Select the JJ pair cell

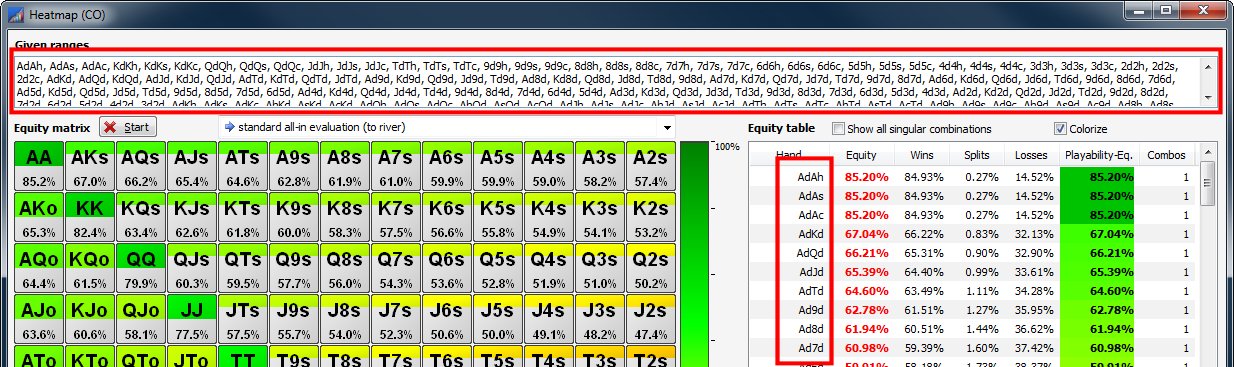(x=191, y=319)
